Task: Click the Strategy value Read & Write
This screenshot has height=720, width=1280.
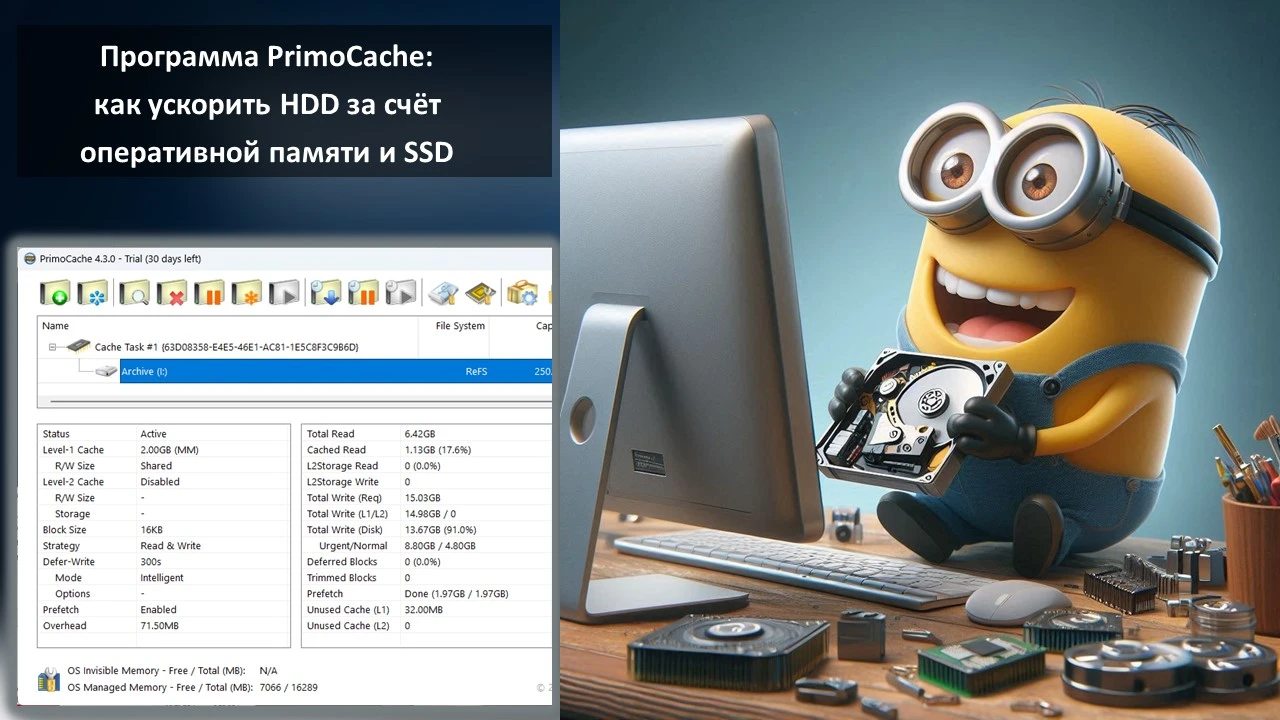Action: click(x=170, y=546)
